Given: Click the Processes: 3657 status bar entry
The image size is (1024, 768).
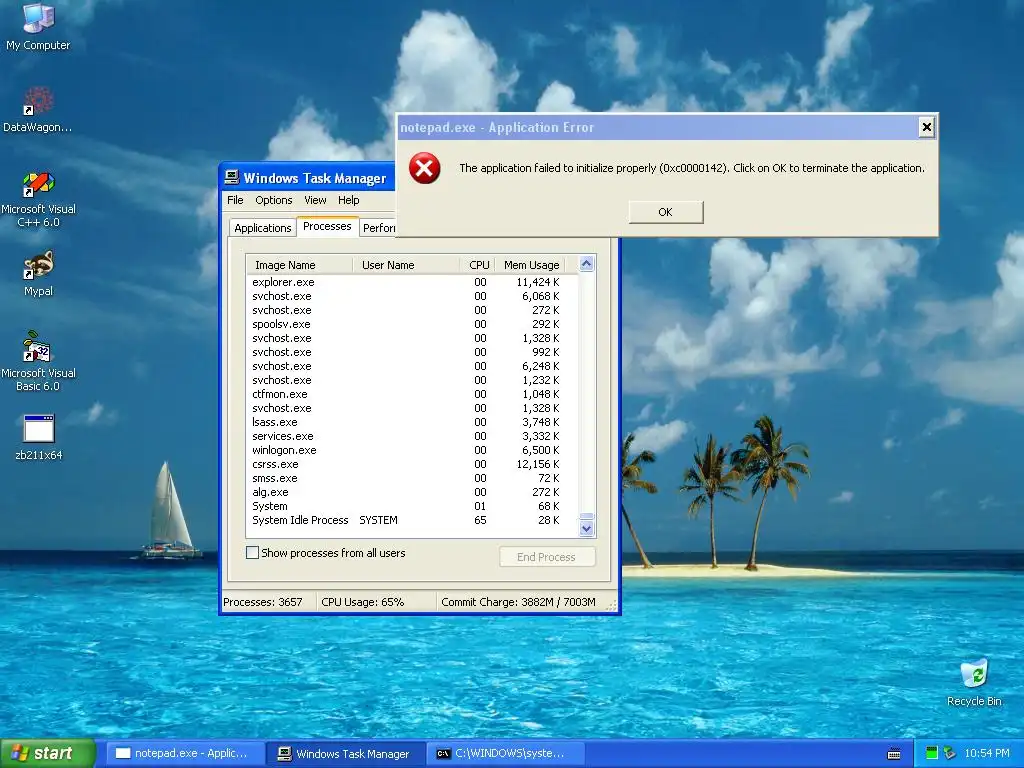Looking at the screenshot, I should click(x=268, y=602).
